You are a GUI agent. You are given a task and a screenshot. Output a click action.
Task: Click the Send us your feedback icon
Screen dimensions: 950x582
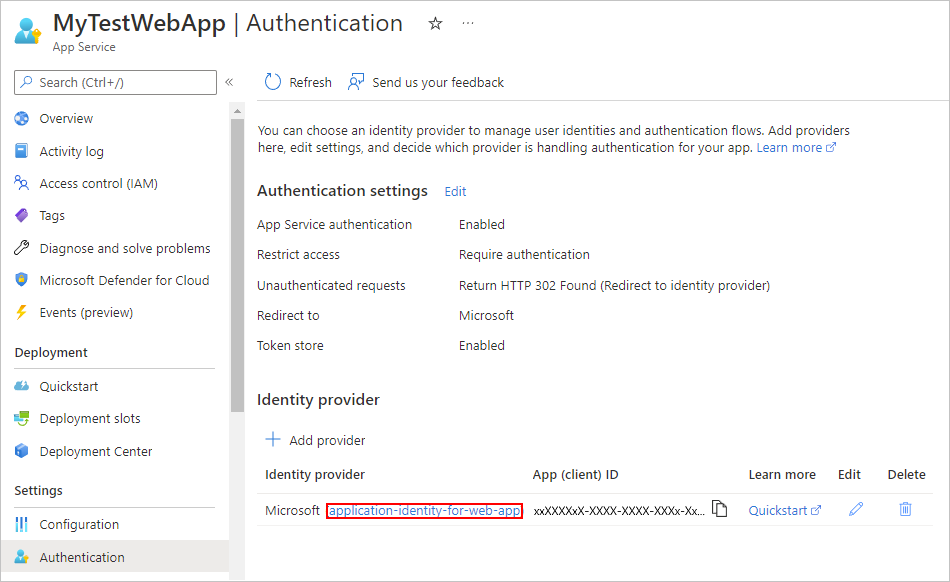356,82
